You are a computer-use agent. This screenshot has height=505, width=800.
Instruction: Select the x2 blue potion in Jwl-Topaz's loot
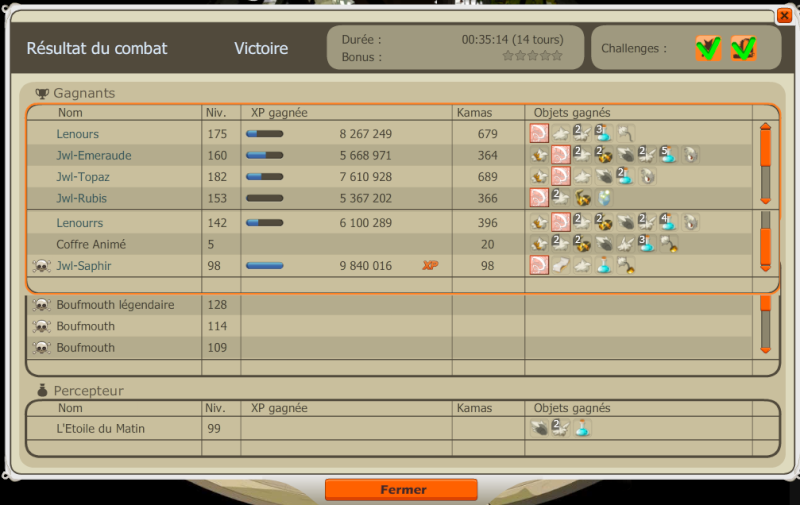click(x=625, y=176)
